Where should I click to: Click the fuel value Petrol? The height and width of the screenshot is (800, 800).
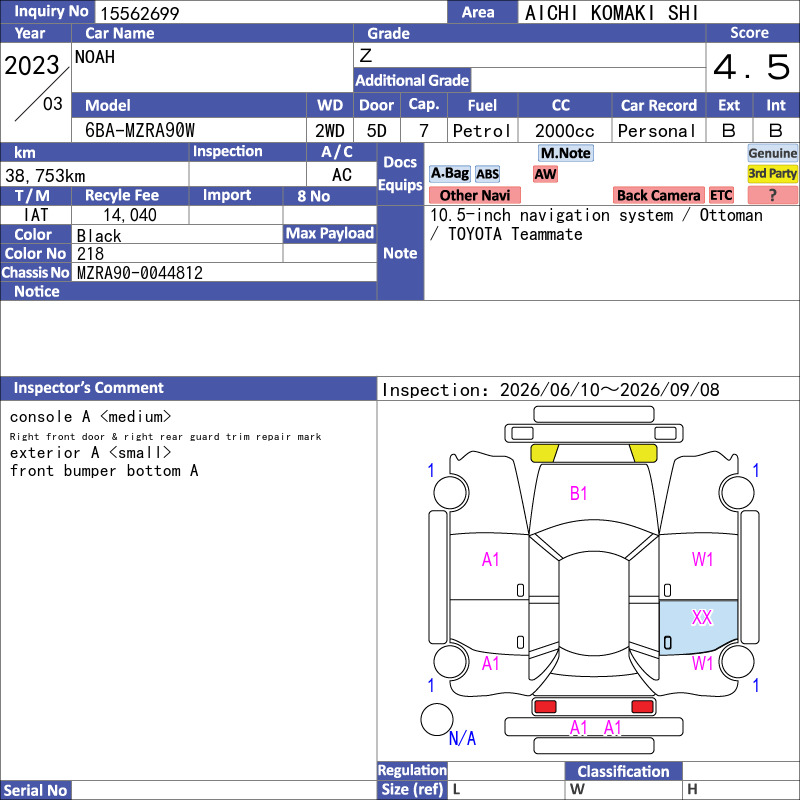click(482, 131)
